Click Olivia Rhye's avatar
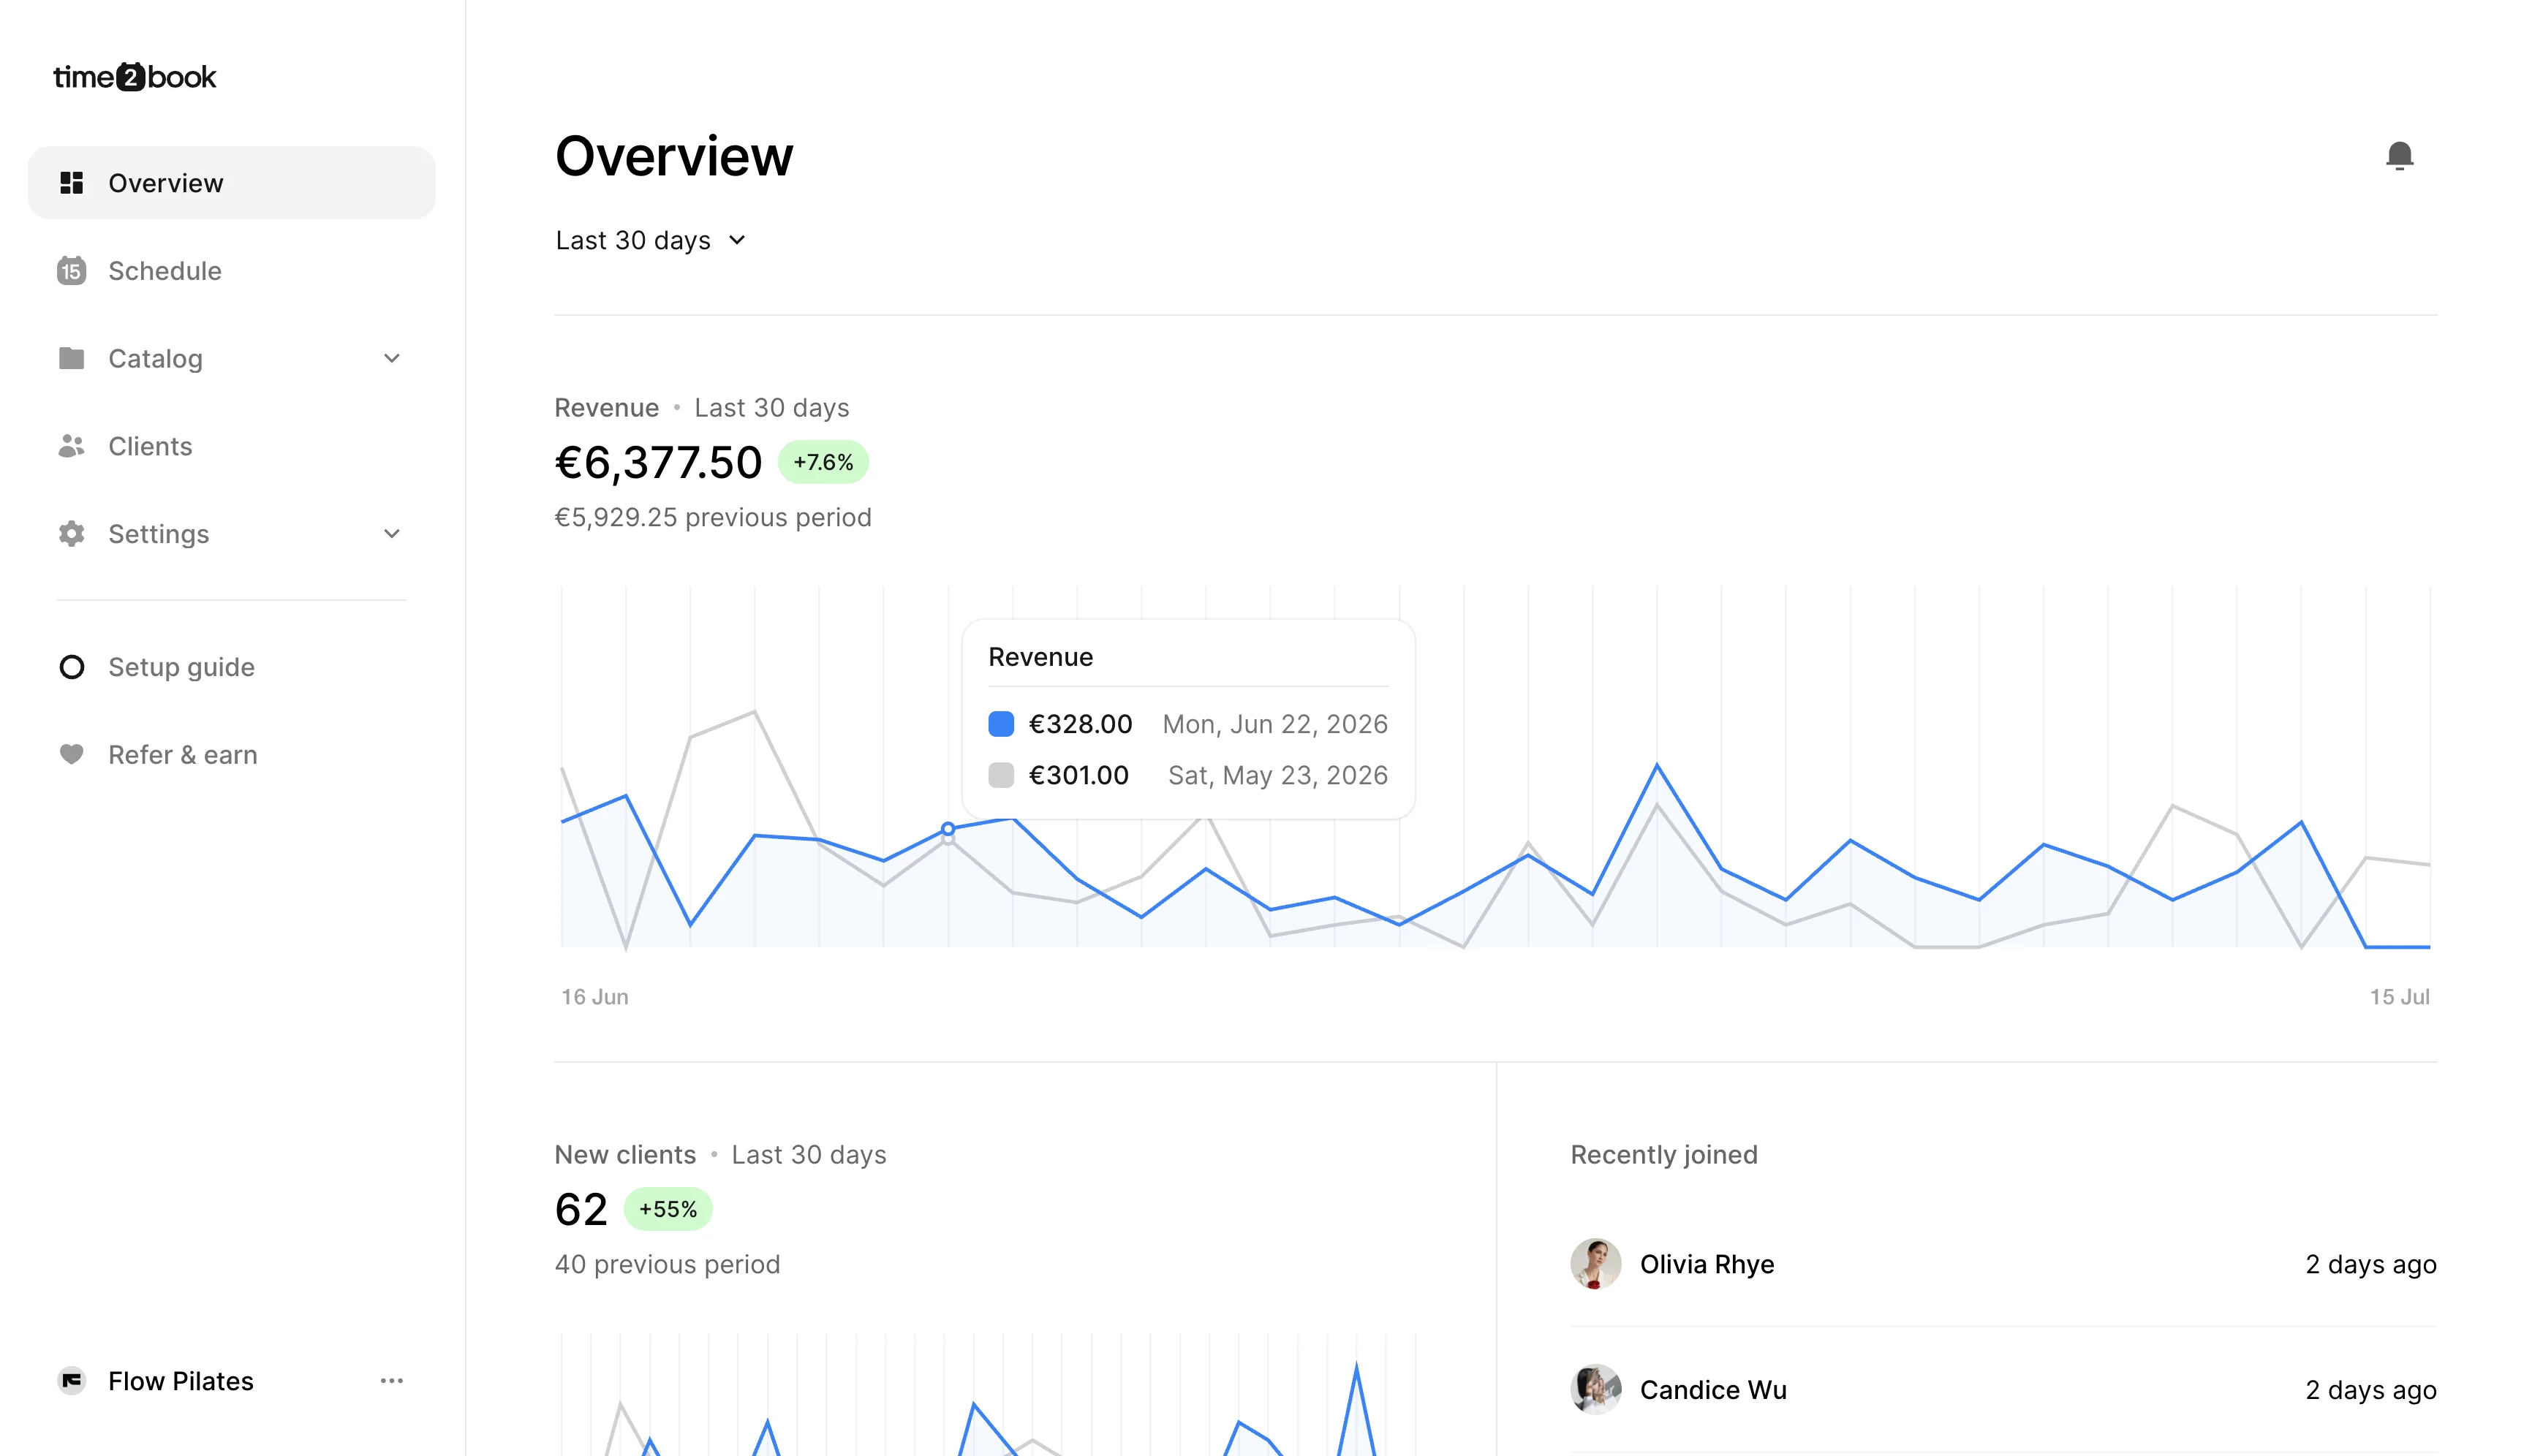Screen dimensions: 2524x1456 pyautogui.click(x=1596, y=1264)
